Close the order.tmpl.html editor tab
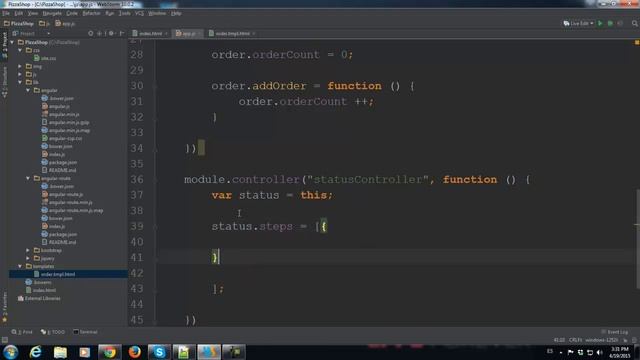Screen dimensions: 640x360 click(x=254, y=33)
